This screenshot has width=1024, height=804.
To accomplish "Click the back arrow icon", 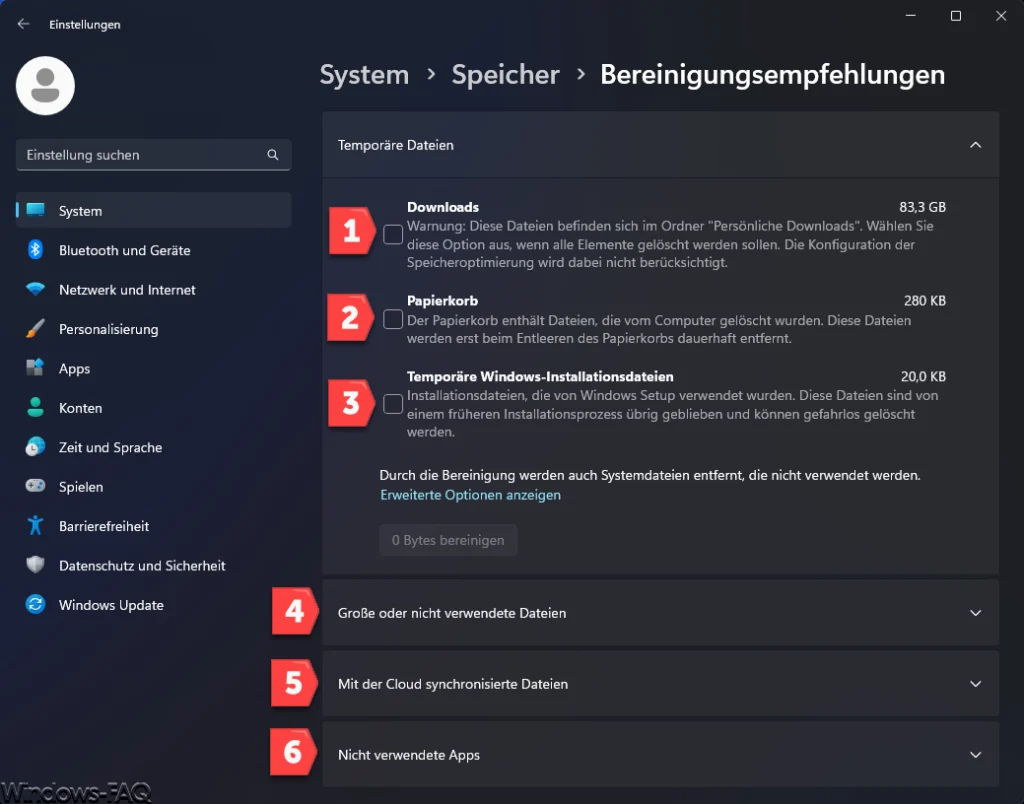I will click(x=24, y=24).
